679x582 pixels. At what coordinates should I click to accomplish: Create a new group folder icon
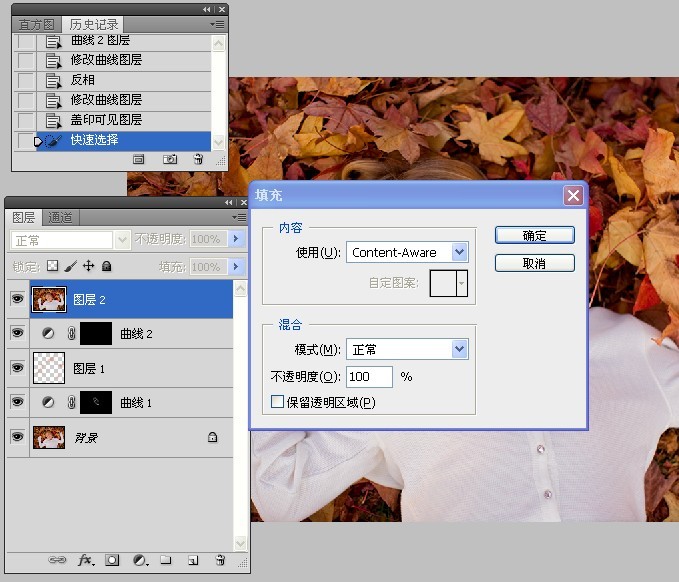(x=165, y=560)
